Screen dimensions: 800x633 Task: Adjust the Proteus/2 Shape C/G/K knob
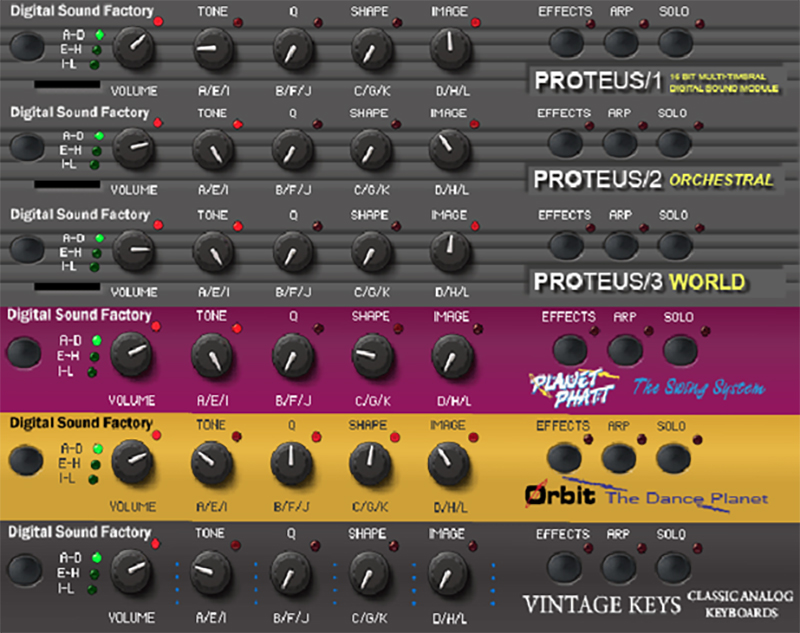tap(371, 150)
